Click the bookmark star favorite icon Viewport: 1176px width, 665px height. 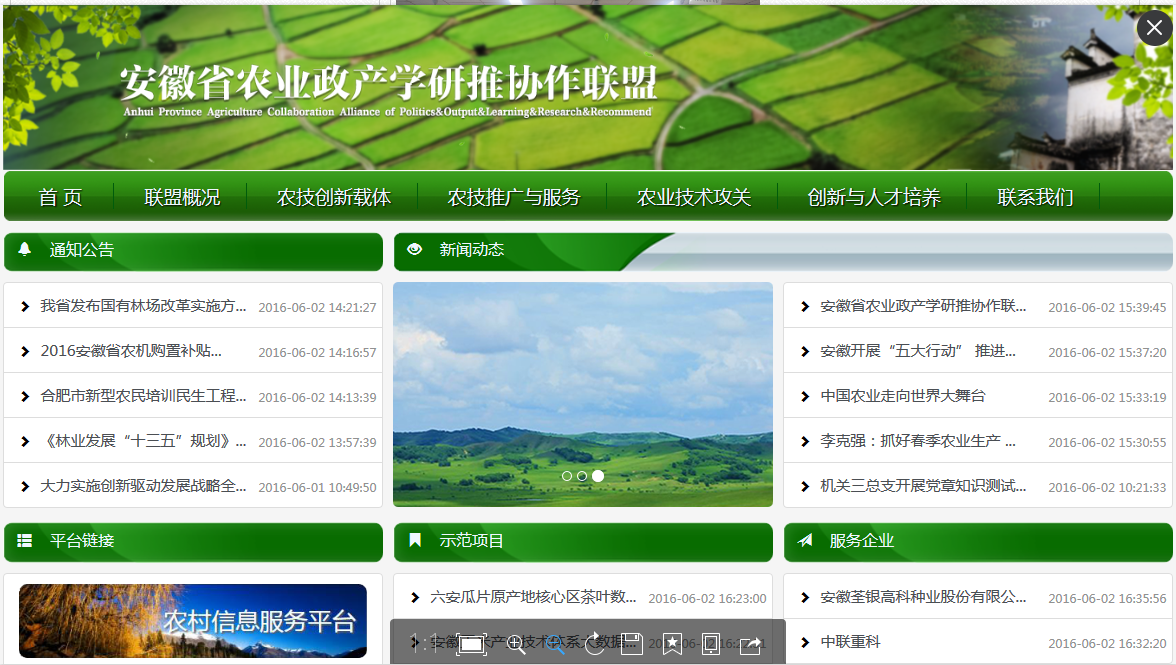pos(672,644)
